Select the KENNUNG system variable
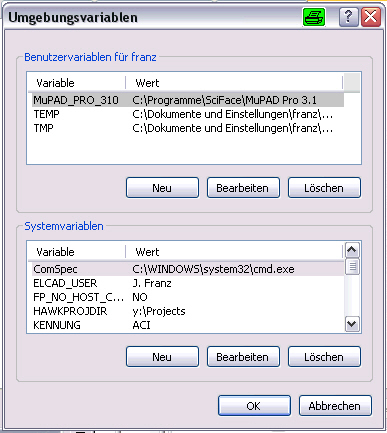This screenshot has width=387, height=433. (57, 325)
